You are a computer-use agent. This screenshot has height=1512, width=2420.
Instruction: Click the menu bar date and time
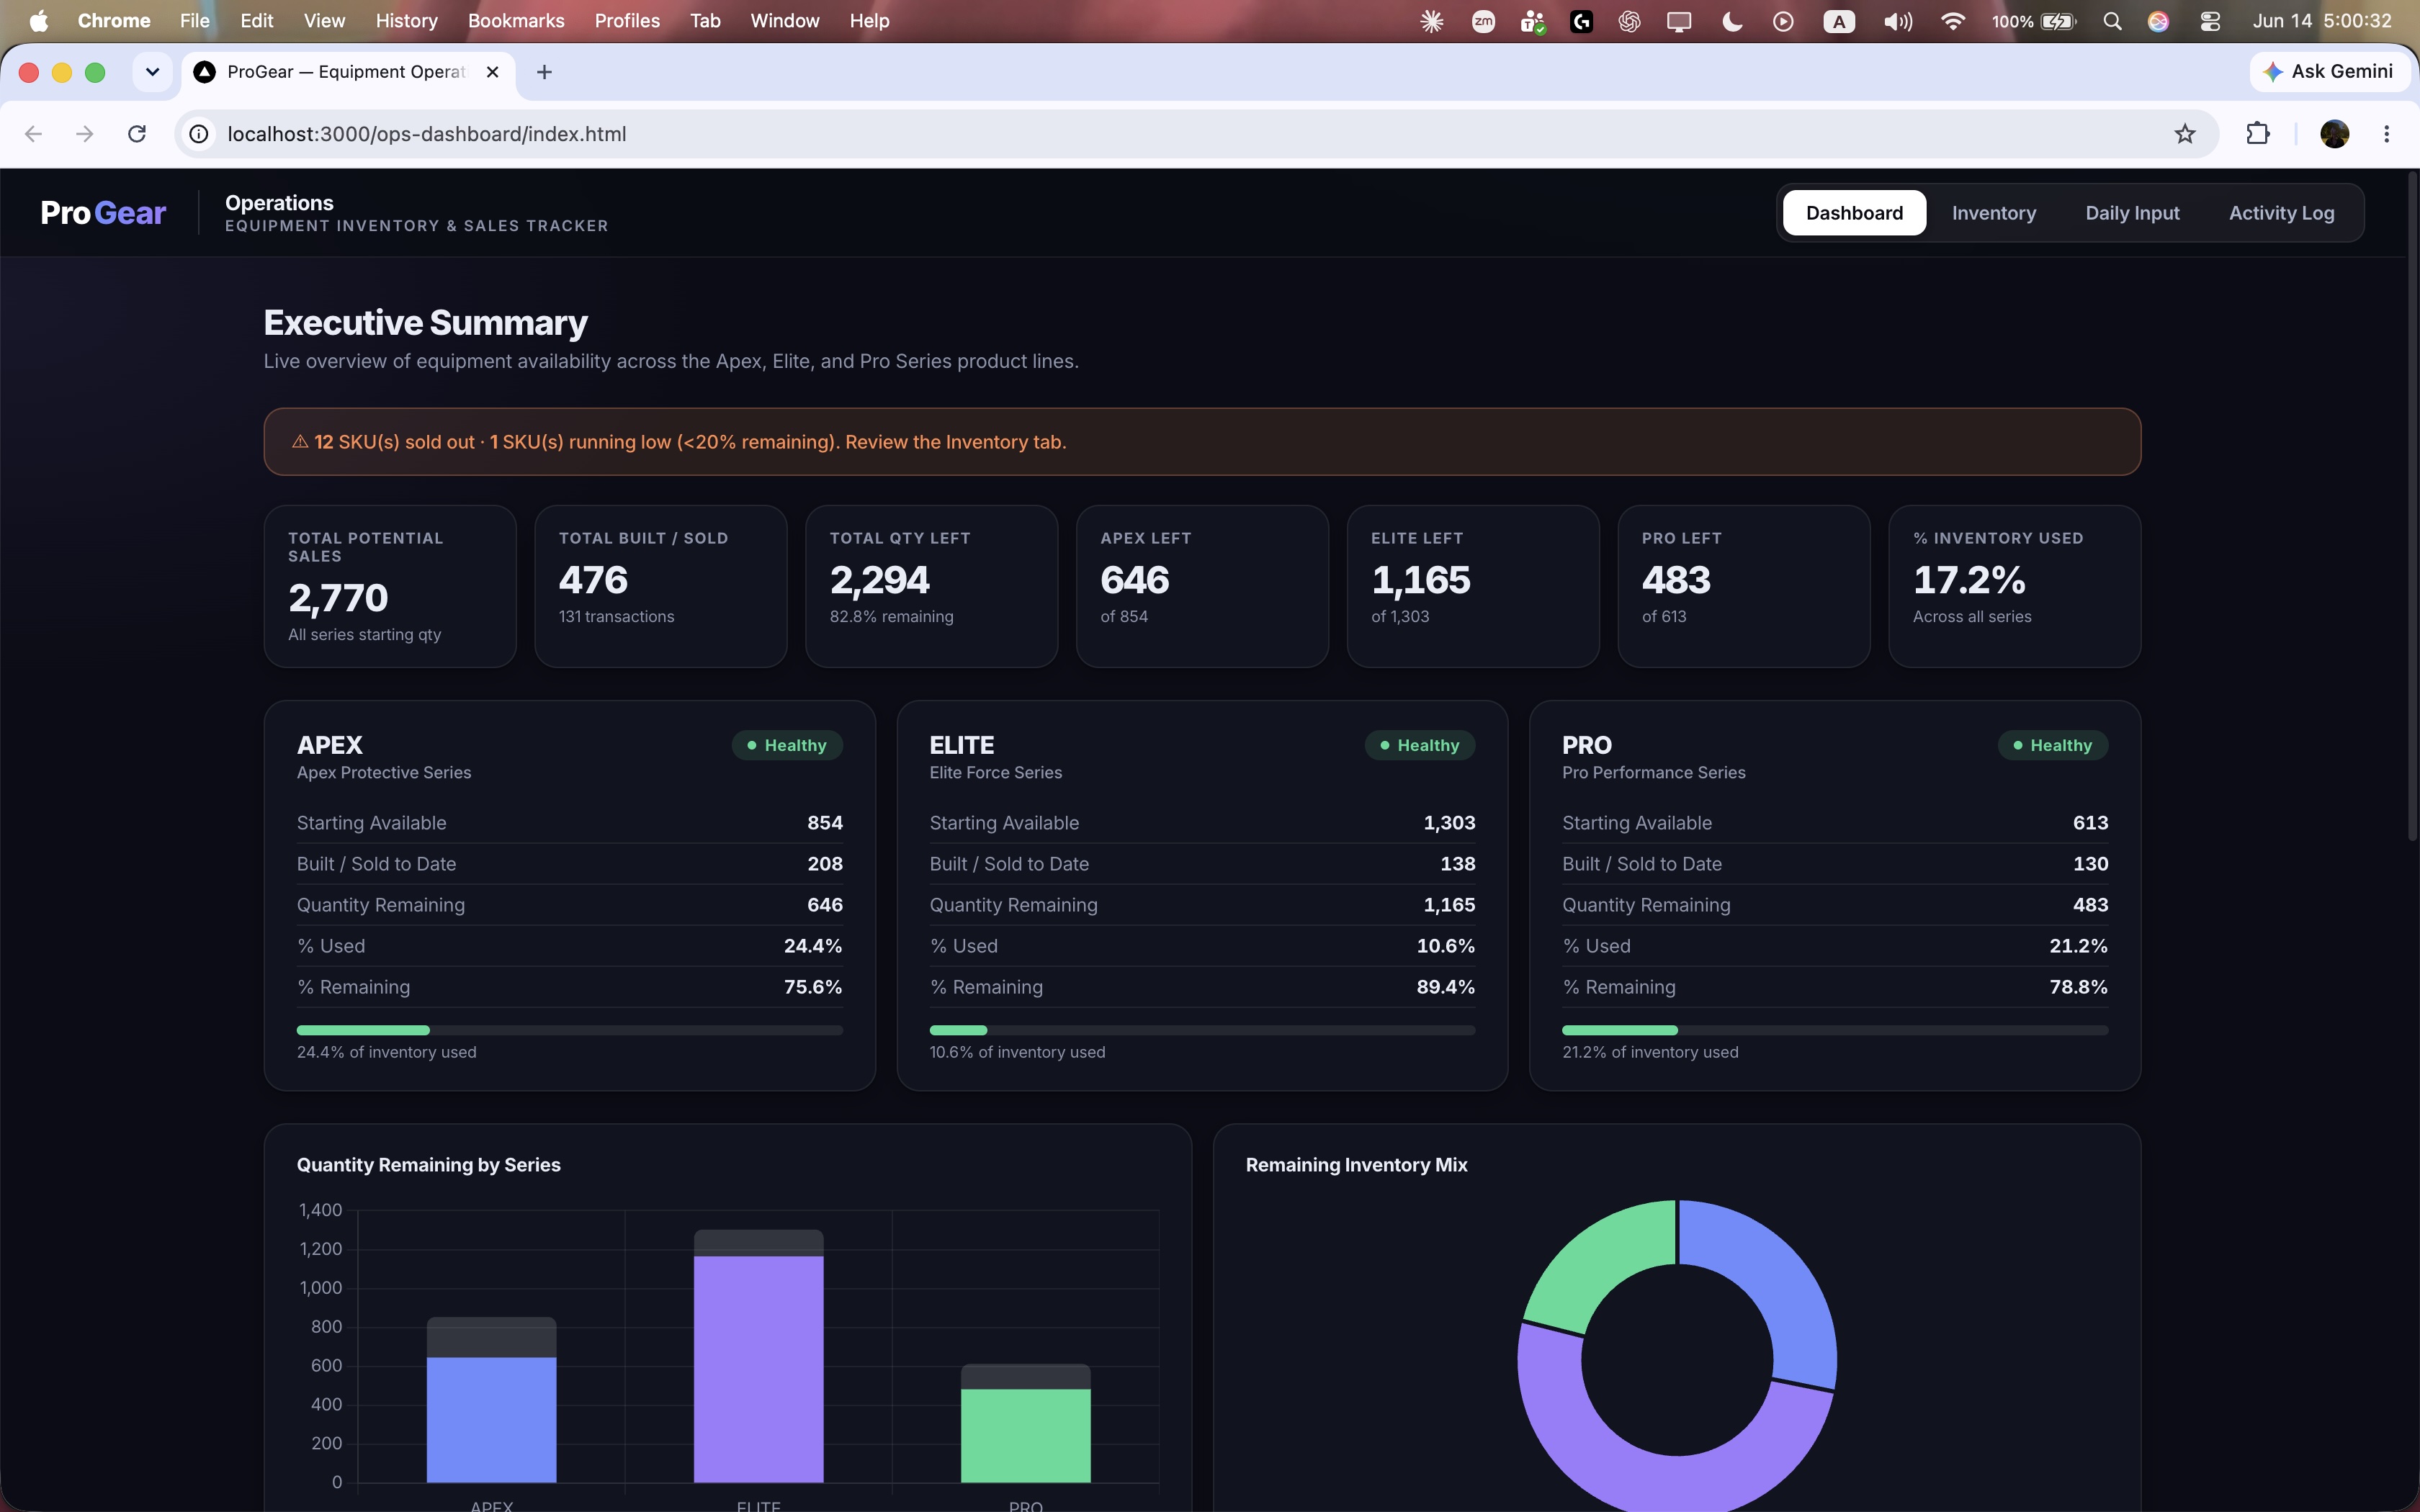[2321, 21]
